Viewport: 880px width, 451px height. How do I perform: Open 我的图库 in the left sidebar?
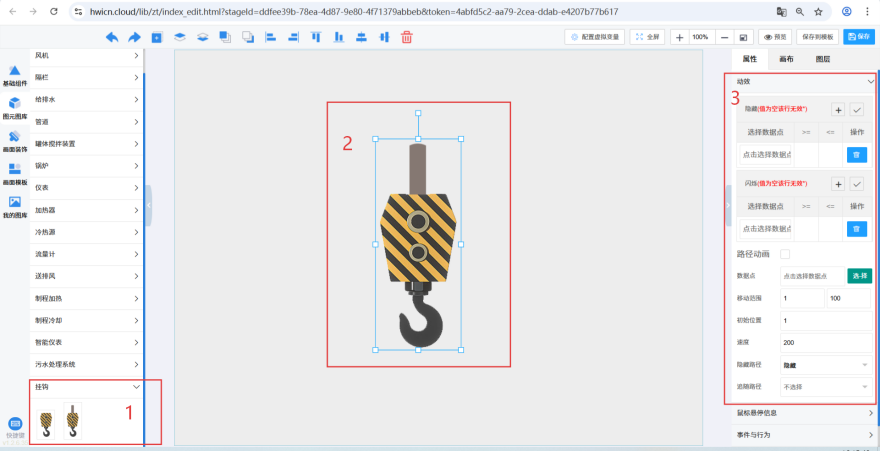click(15, 207)
